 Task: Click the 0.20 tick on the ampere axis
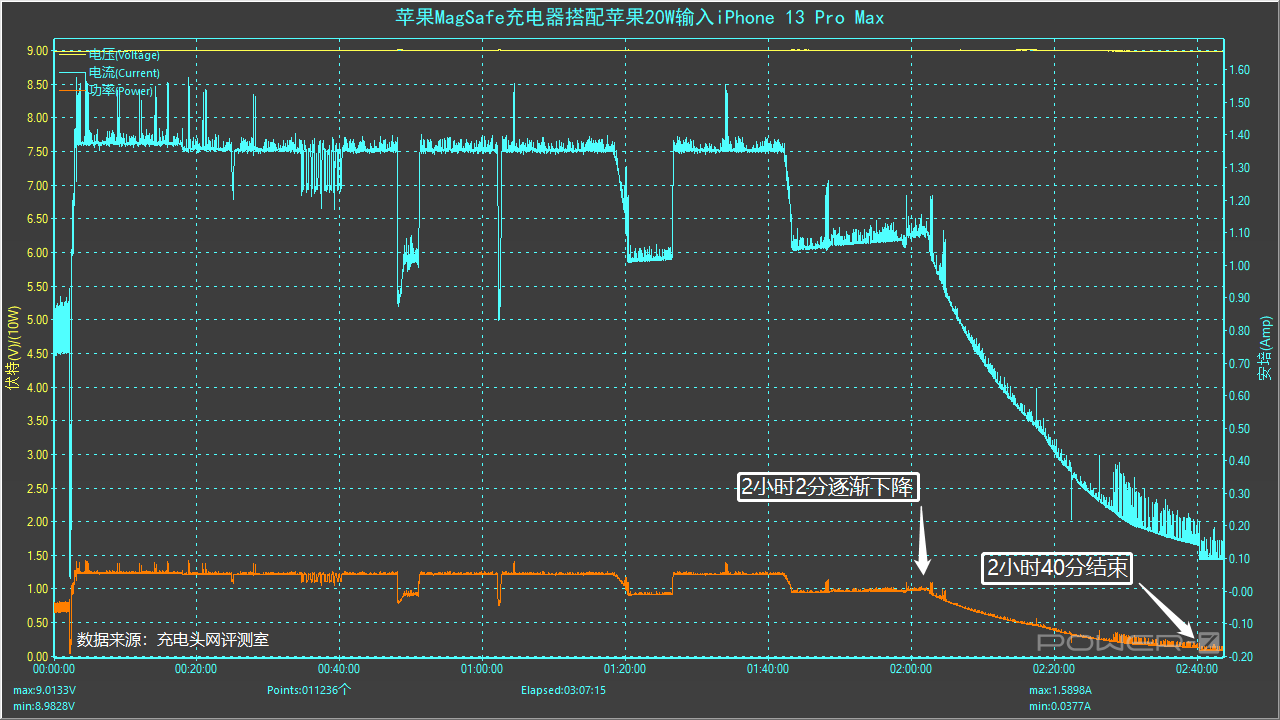1240,526
